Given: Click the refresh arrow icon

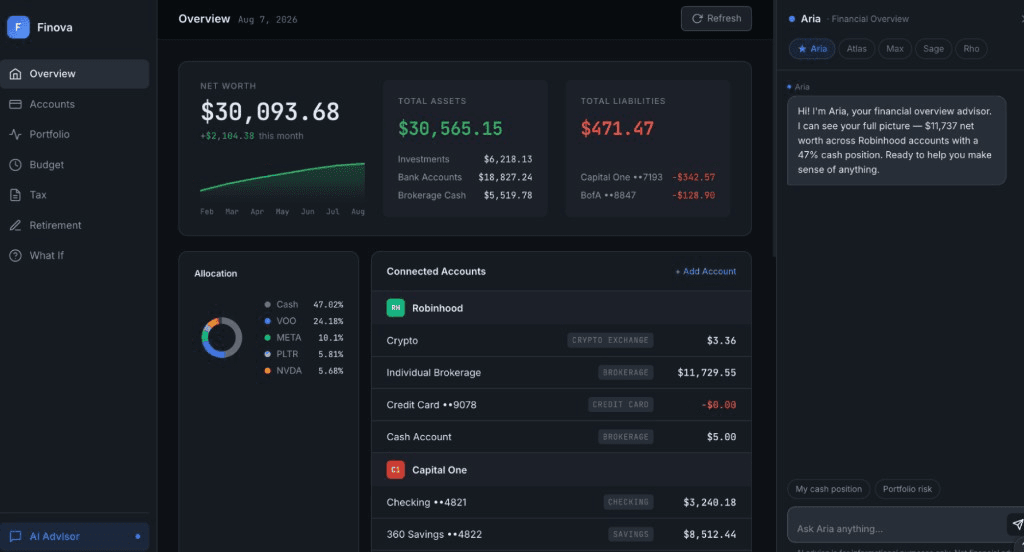Looking at the screenshot, I should coord(697,19).
